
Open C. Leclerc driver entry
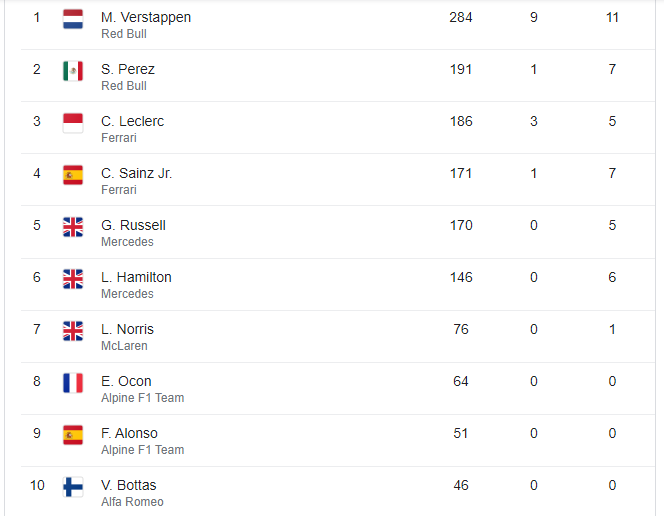click(133, 121)
